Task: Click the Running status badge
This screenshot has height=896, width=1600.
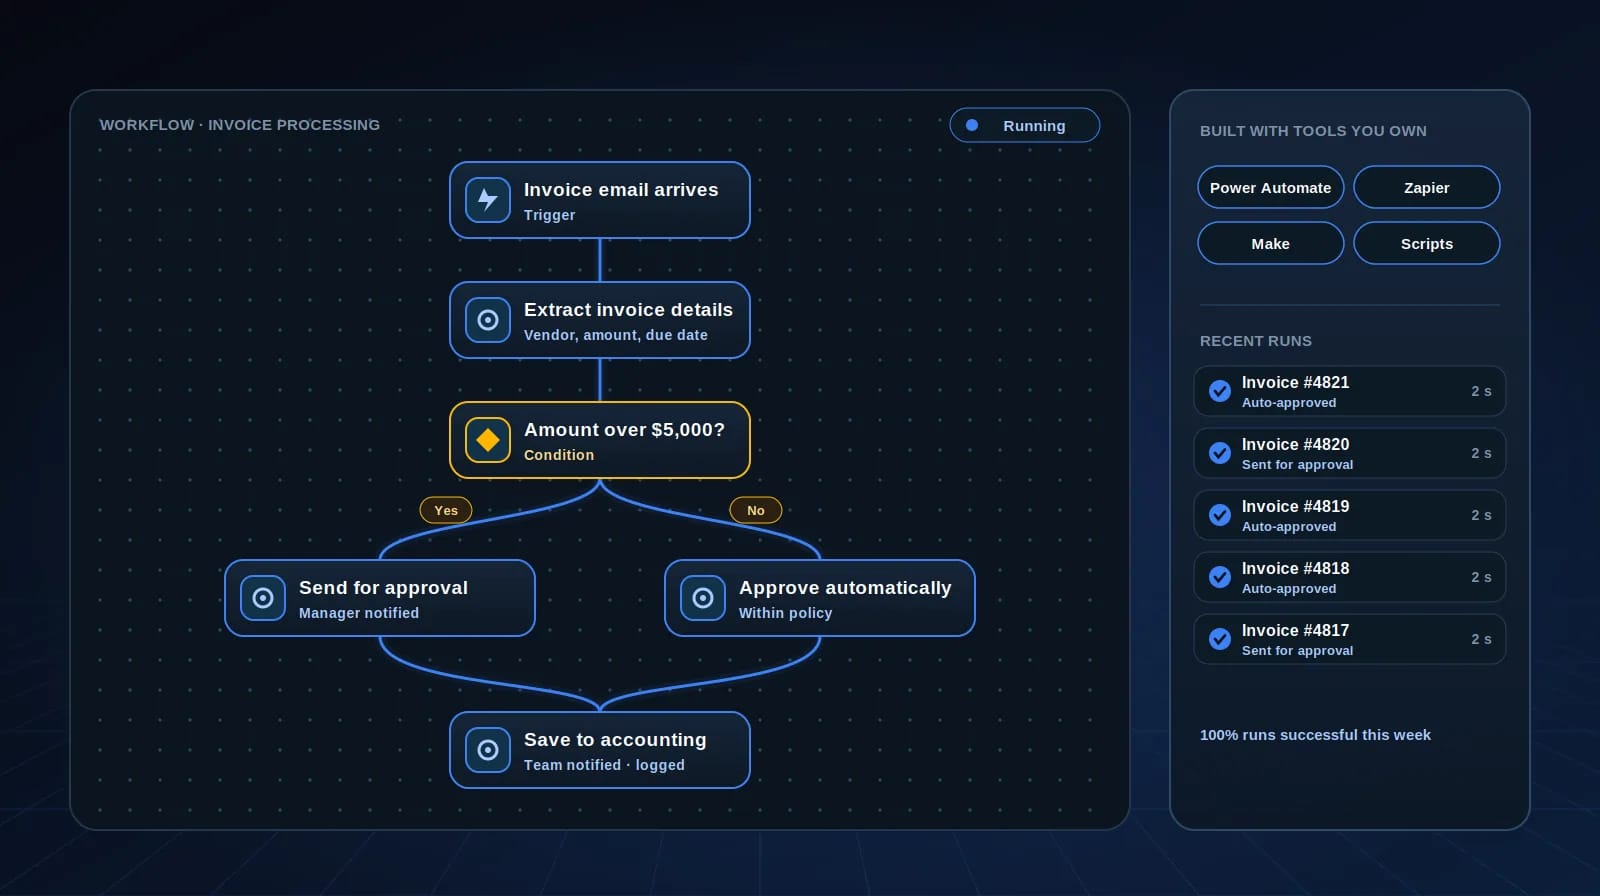Action: (1025, 125)
